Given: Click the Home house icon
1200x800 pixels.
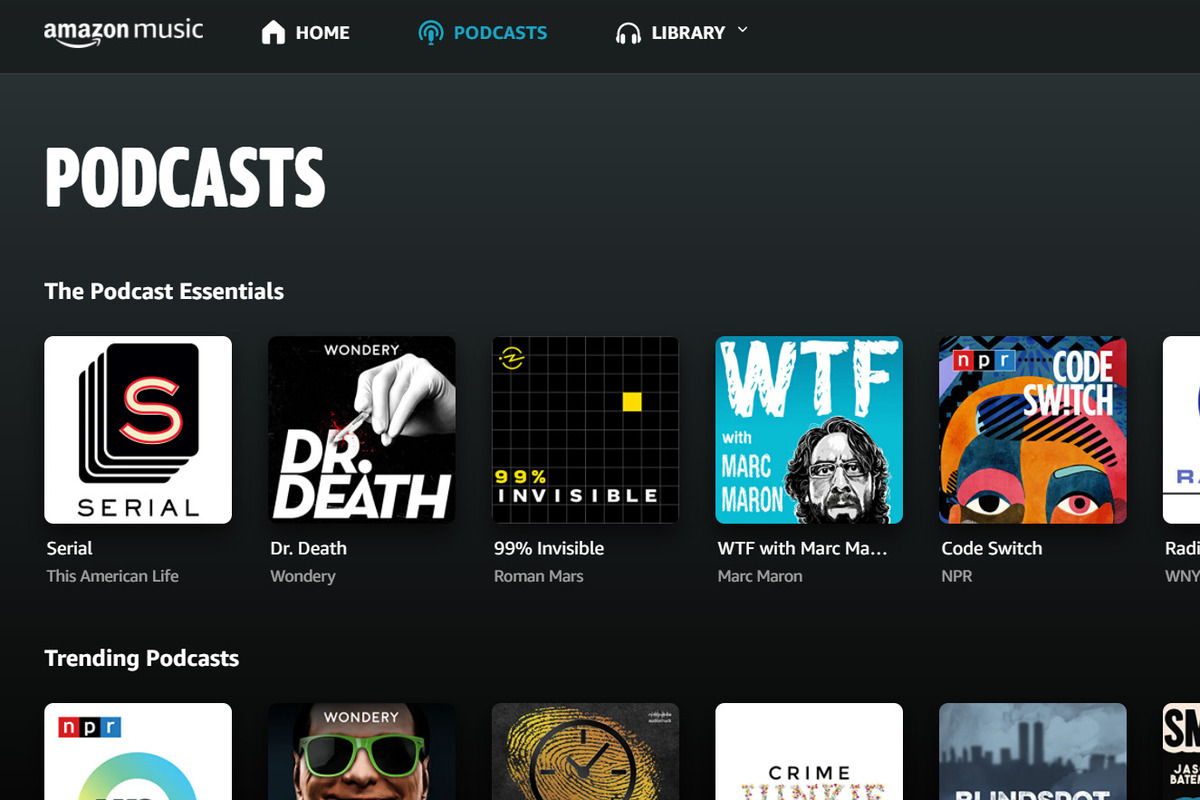Looking at the screenshot, I should click(x=271, y=31).
